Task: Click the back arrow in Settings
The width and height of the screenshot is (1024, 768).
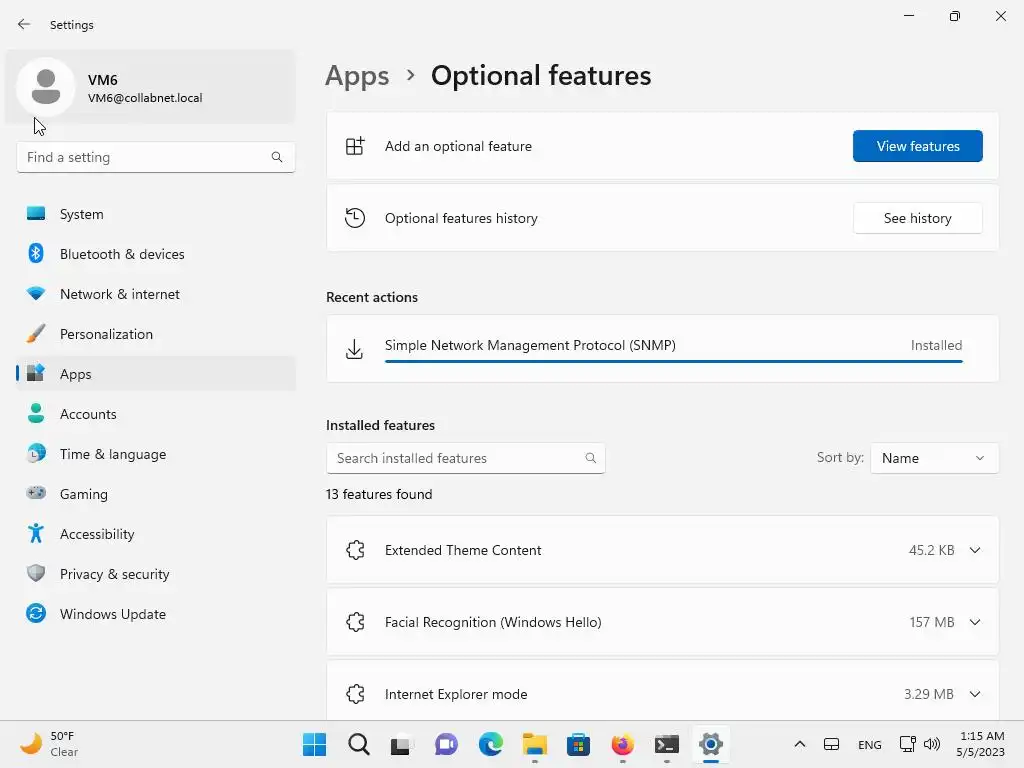Action: pos(24,24)
